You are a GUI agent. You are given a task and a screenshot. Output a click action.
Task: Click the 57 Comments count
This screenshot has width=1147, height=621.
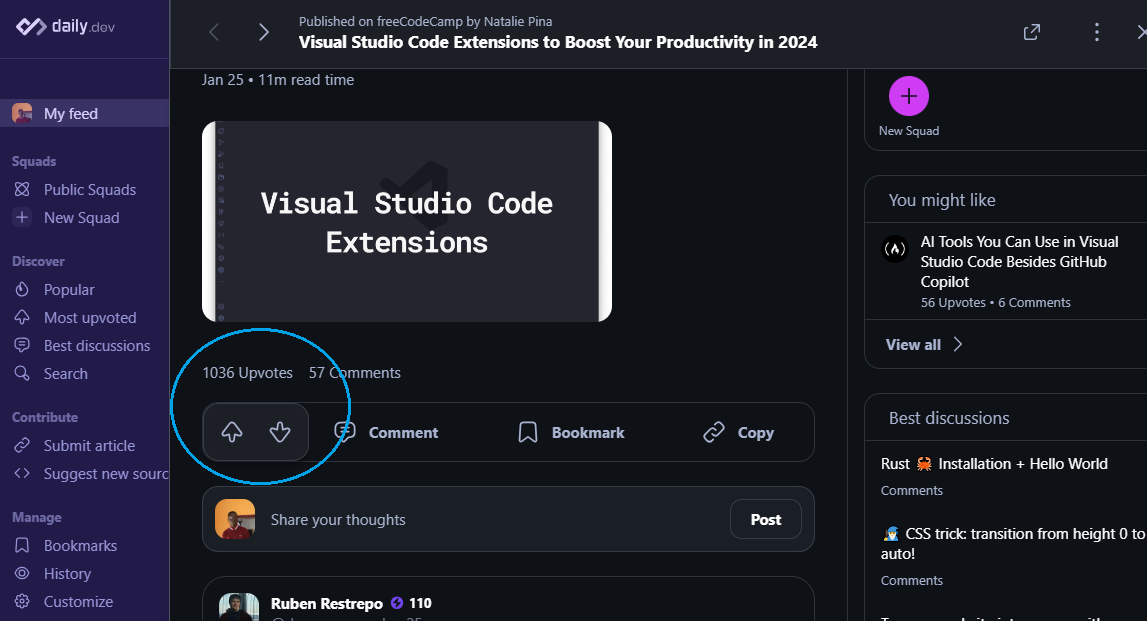tap(355, 372)
